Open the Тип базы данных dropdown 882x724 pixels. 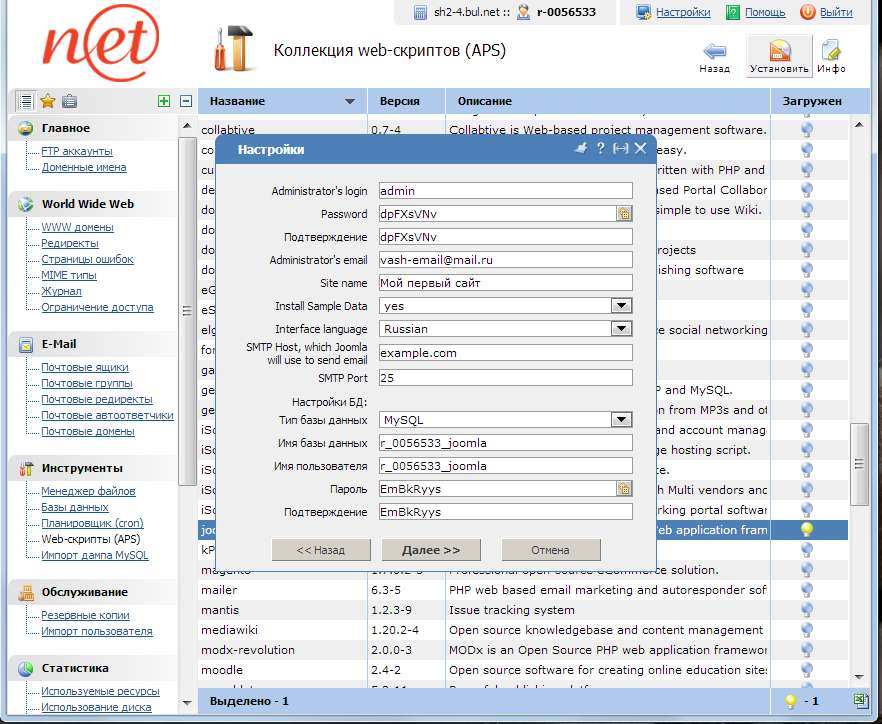pyautogui.click(x=621, y=420)
